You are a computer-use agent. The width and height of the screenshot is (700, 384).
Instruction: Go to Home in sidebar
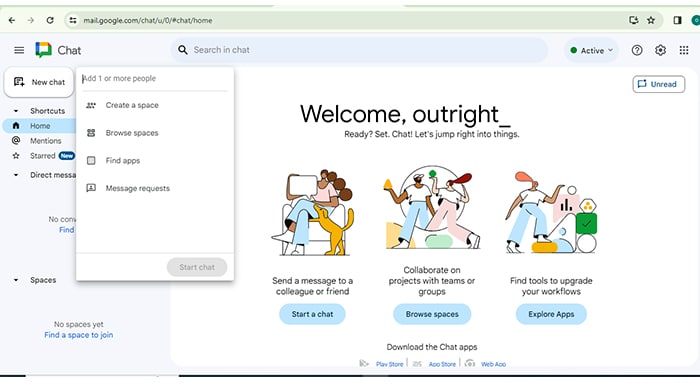coord(39,126)
